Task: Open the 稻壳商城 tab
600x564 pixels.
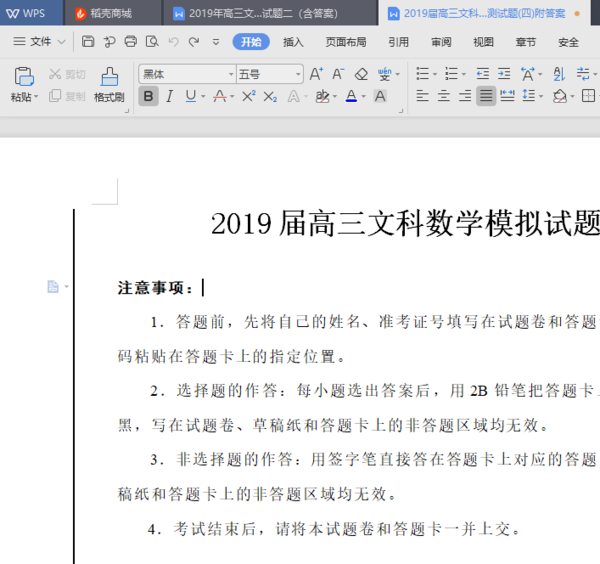Action: [112, 13]
